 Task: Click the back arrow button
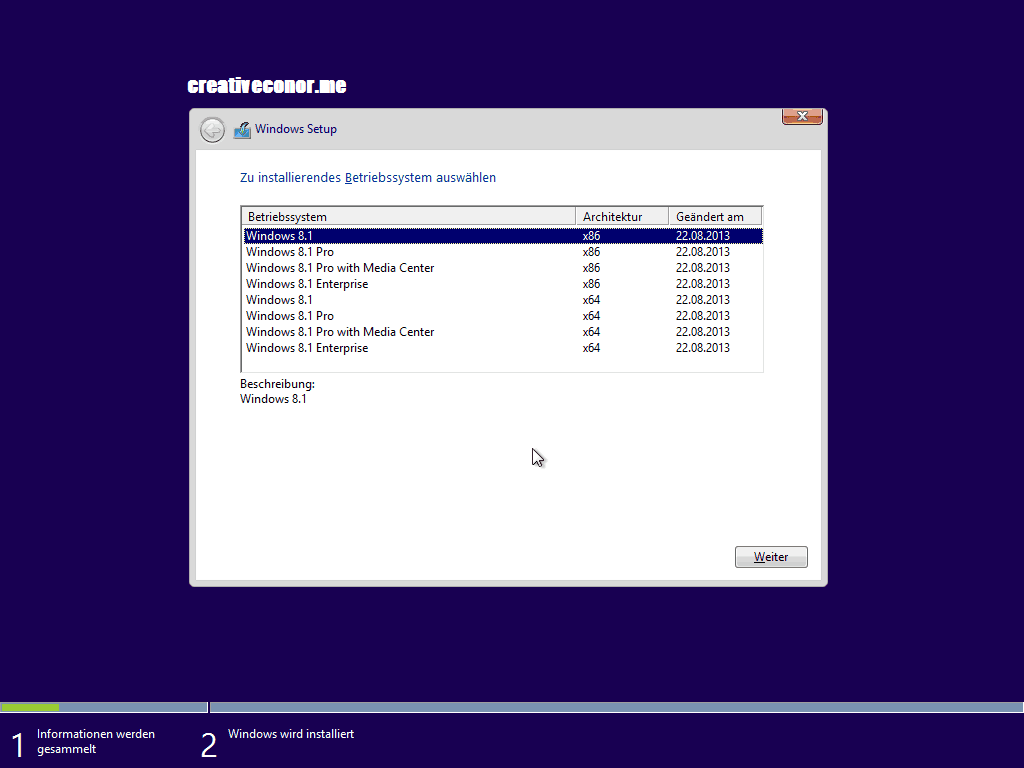pyautogui.click(x=212, y=130)
